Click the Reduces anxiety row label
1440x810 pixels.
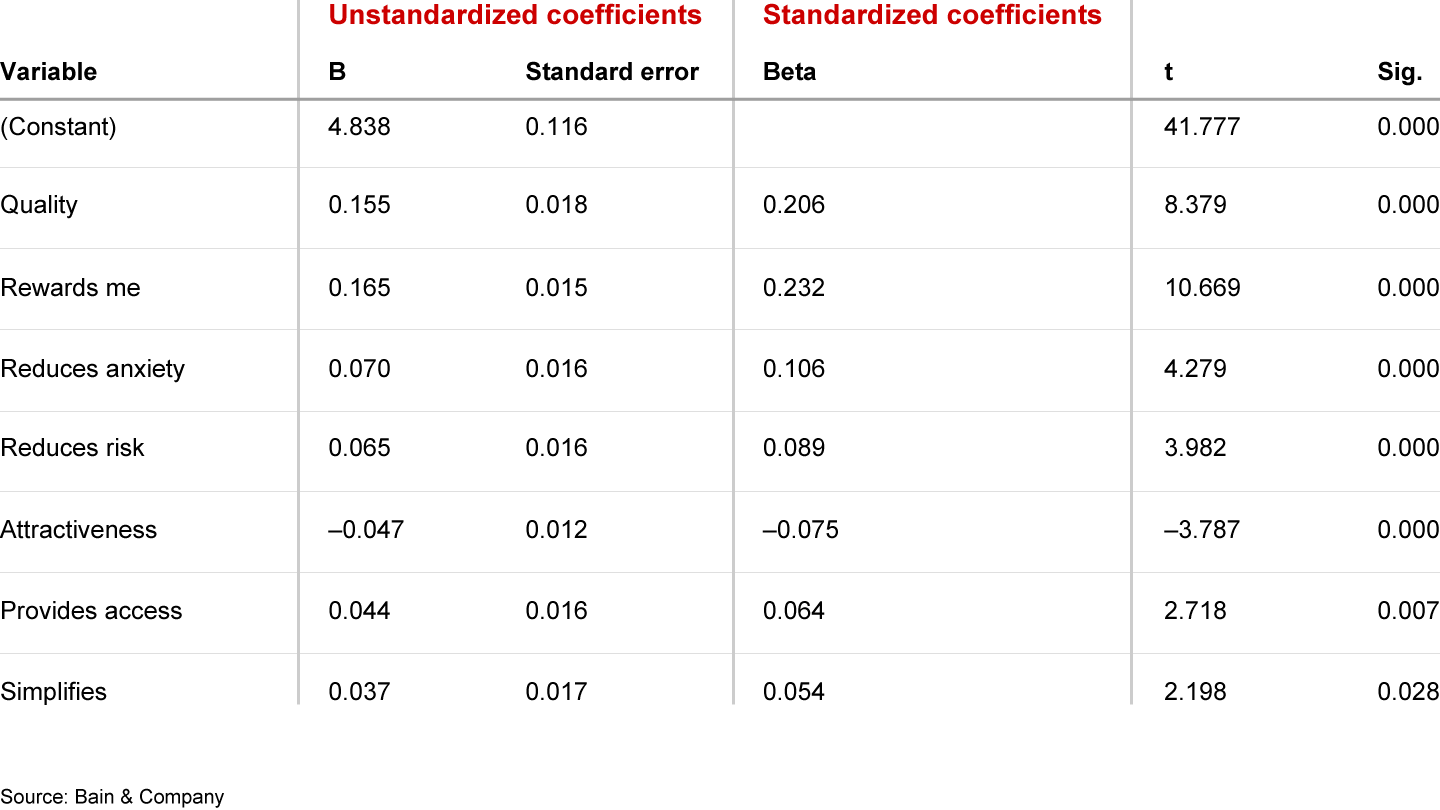(93, 369)
